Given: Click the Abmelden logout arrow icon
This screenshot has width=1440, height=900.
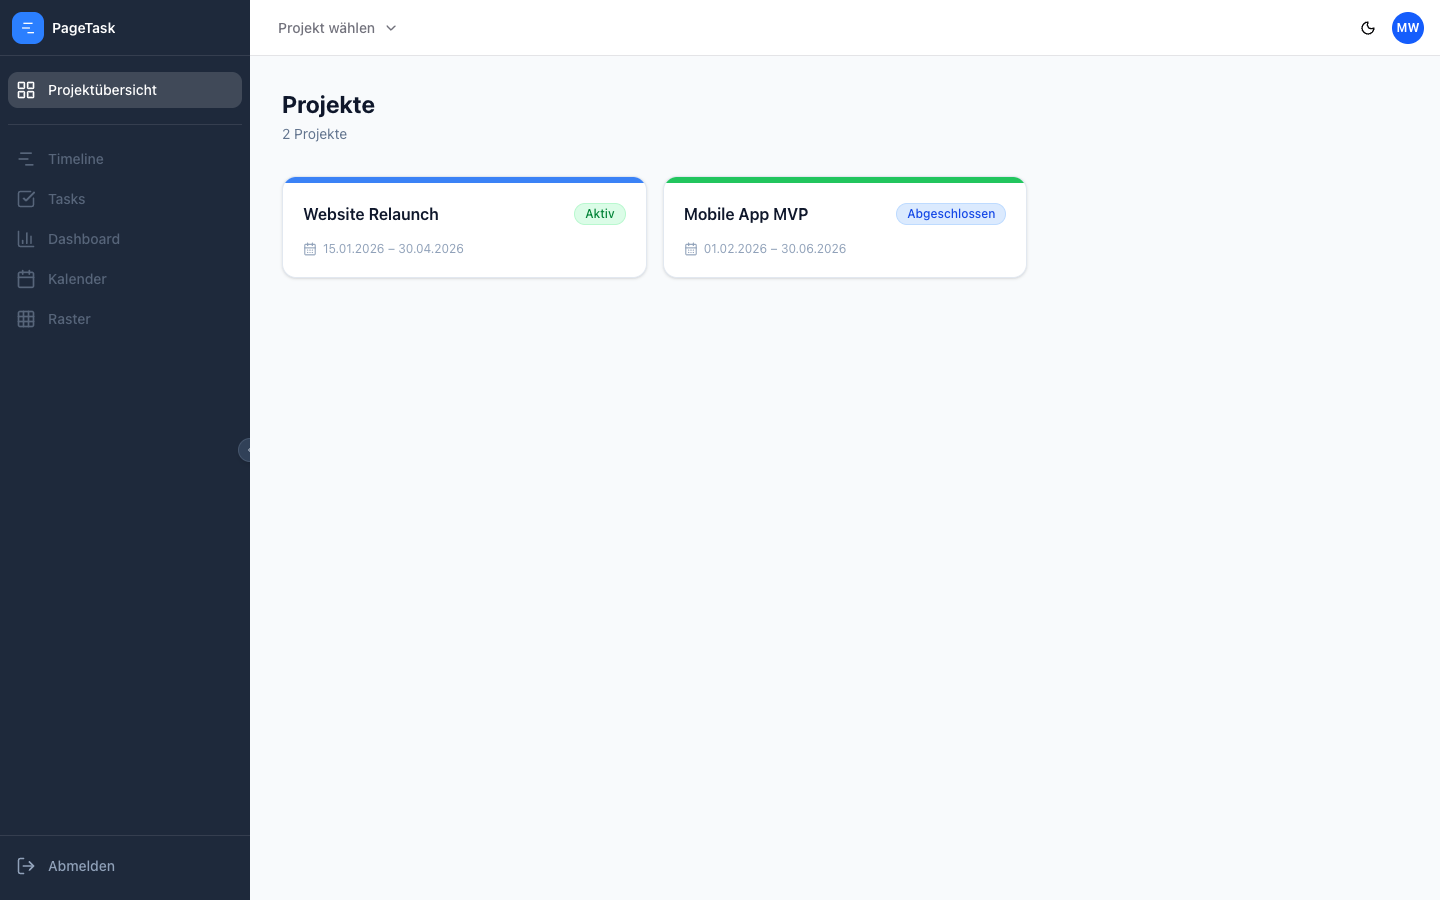Looking at the screenshot, I should click(x=26, y=866).
